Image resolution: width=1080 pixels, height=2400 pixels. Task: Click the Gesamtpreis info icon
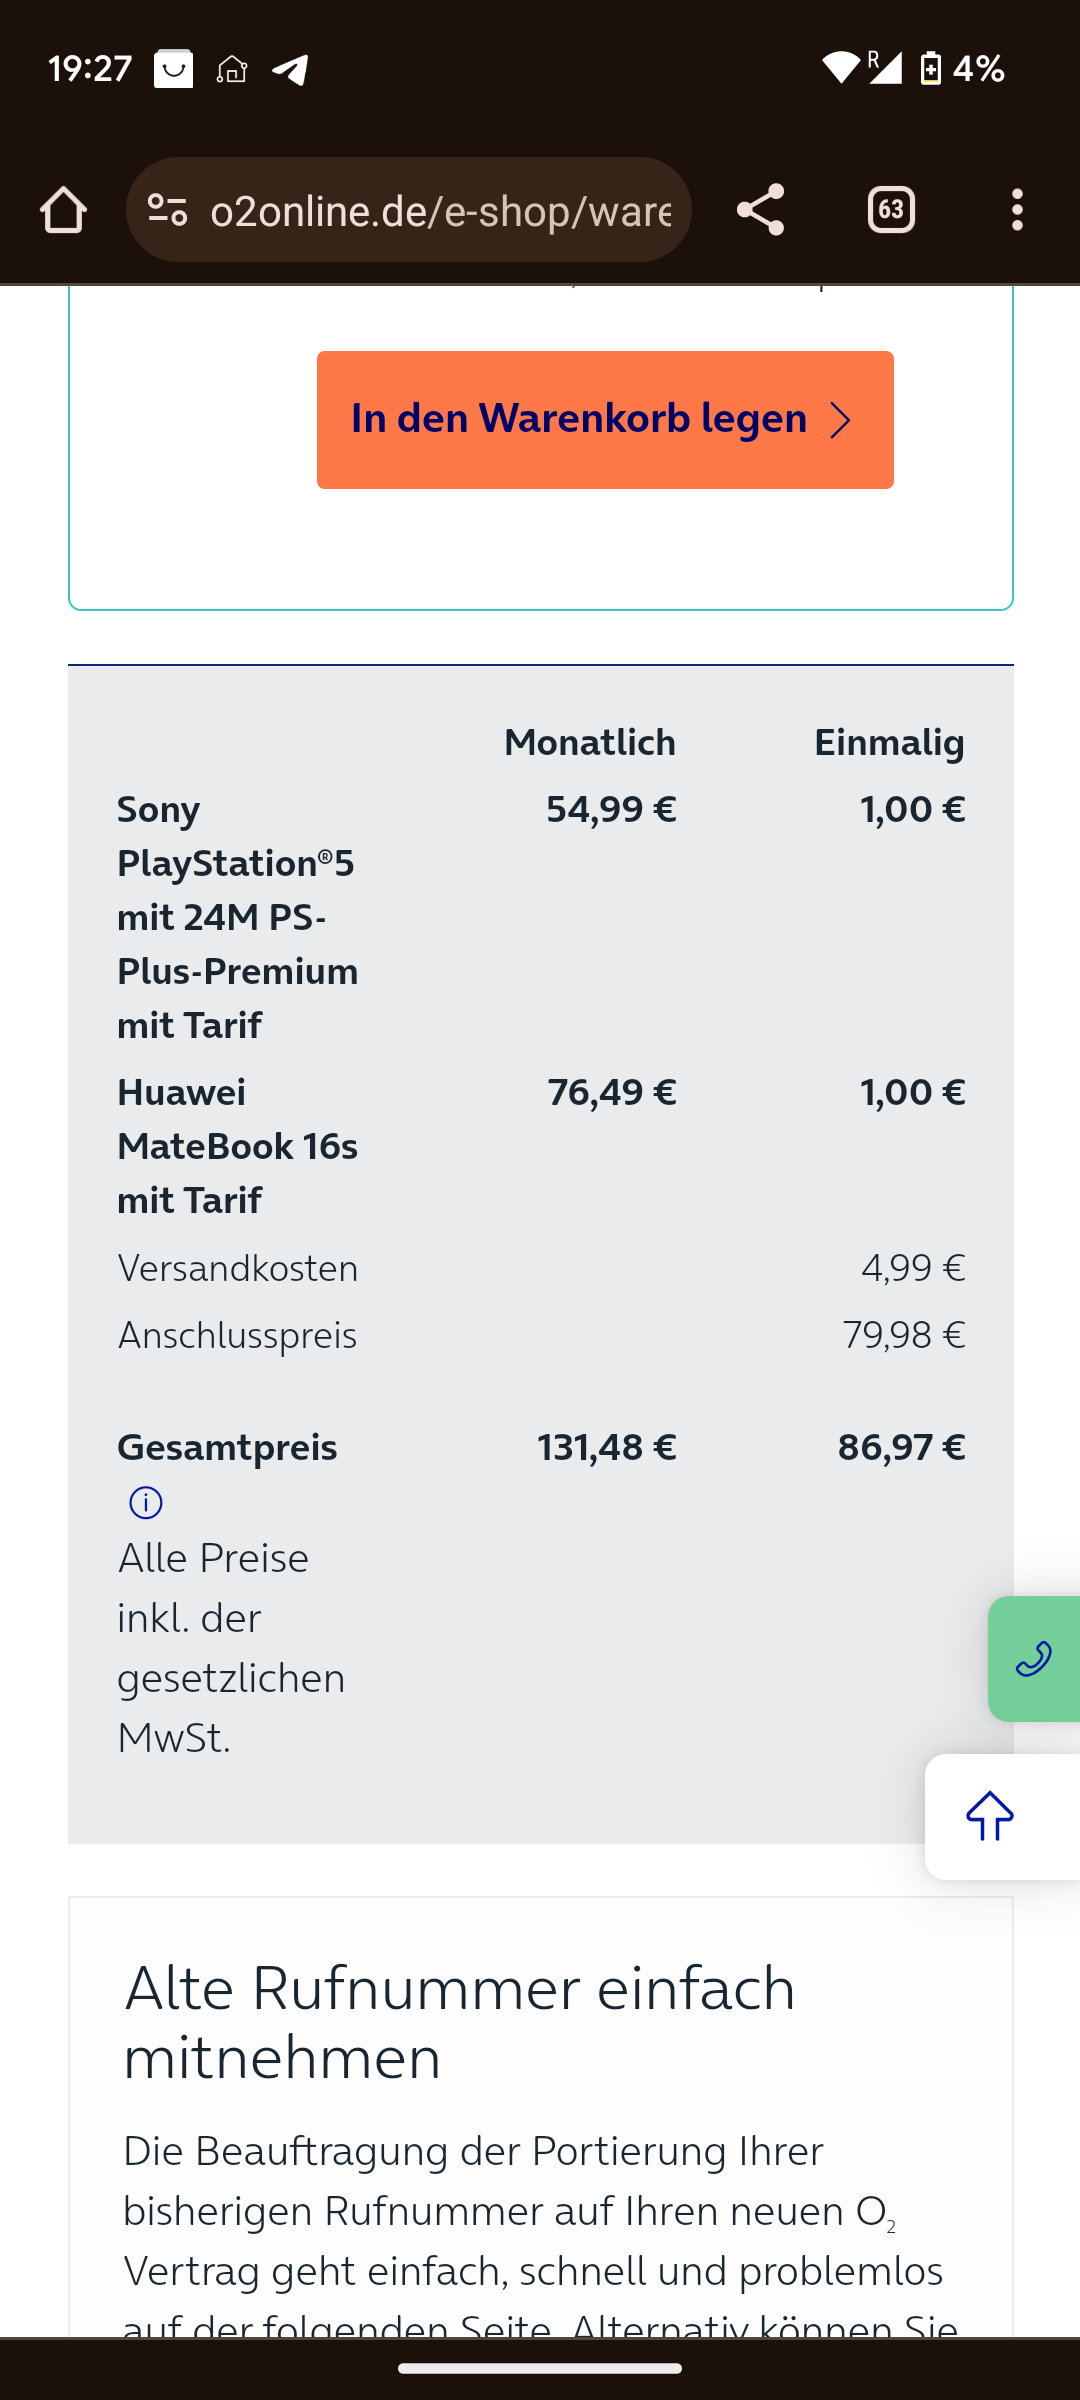146,1502
